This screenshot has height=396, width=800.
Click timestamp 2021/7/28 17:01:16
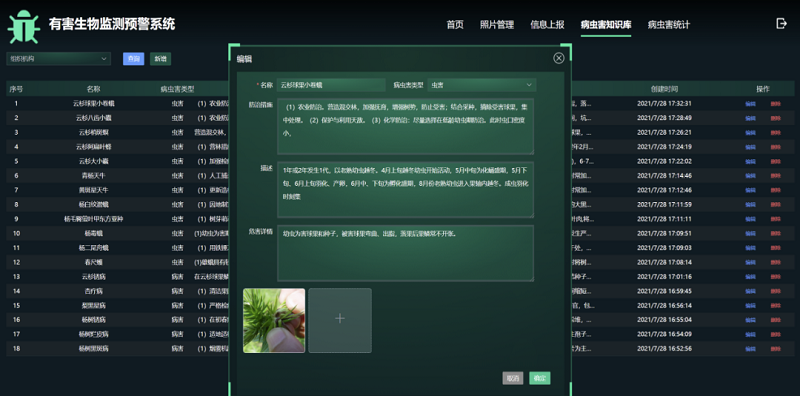664,277
